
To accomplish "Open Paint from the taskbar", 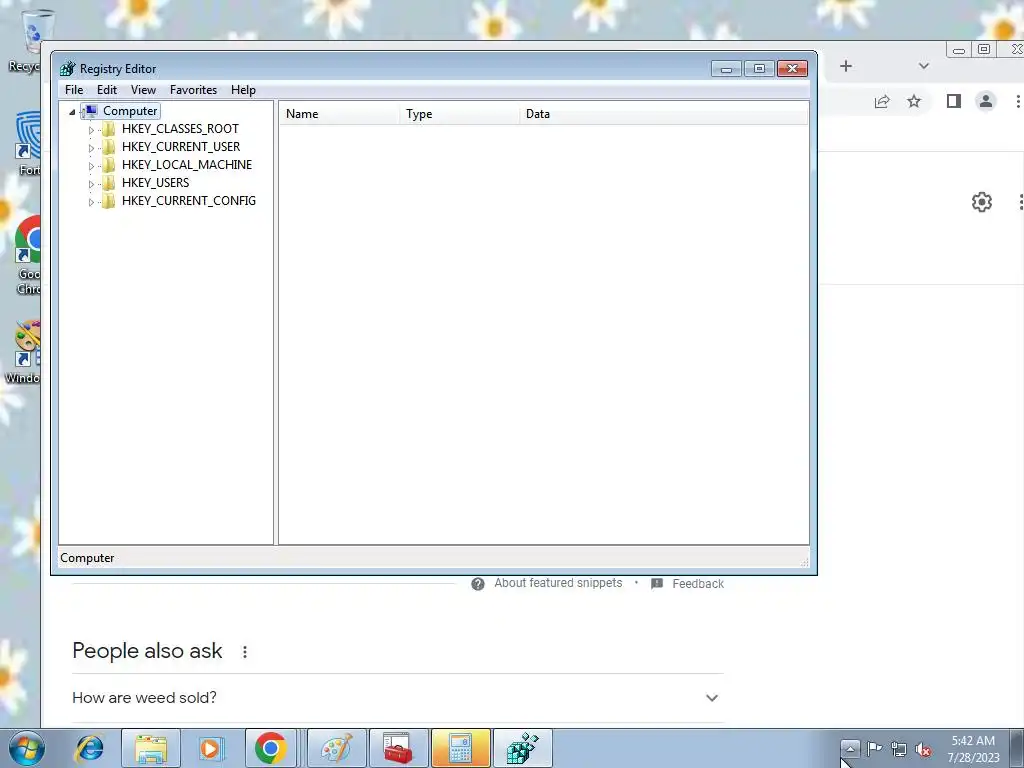I will point(337,748).
